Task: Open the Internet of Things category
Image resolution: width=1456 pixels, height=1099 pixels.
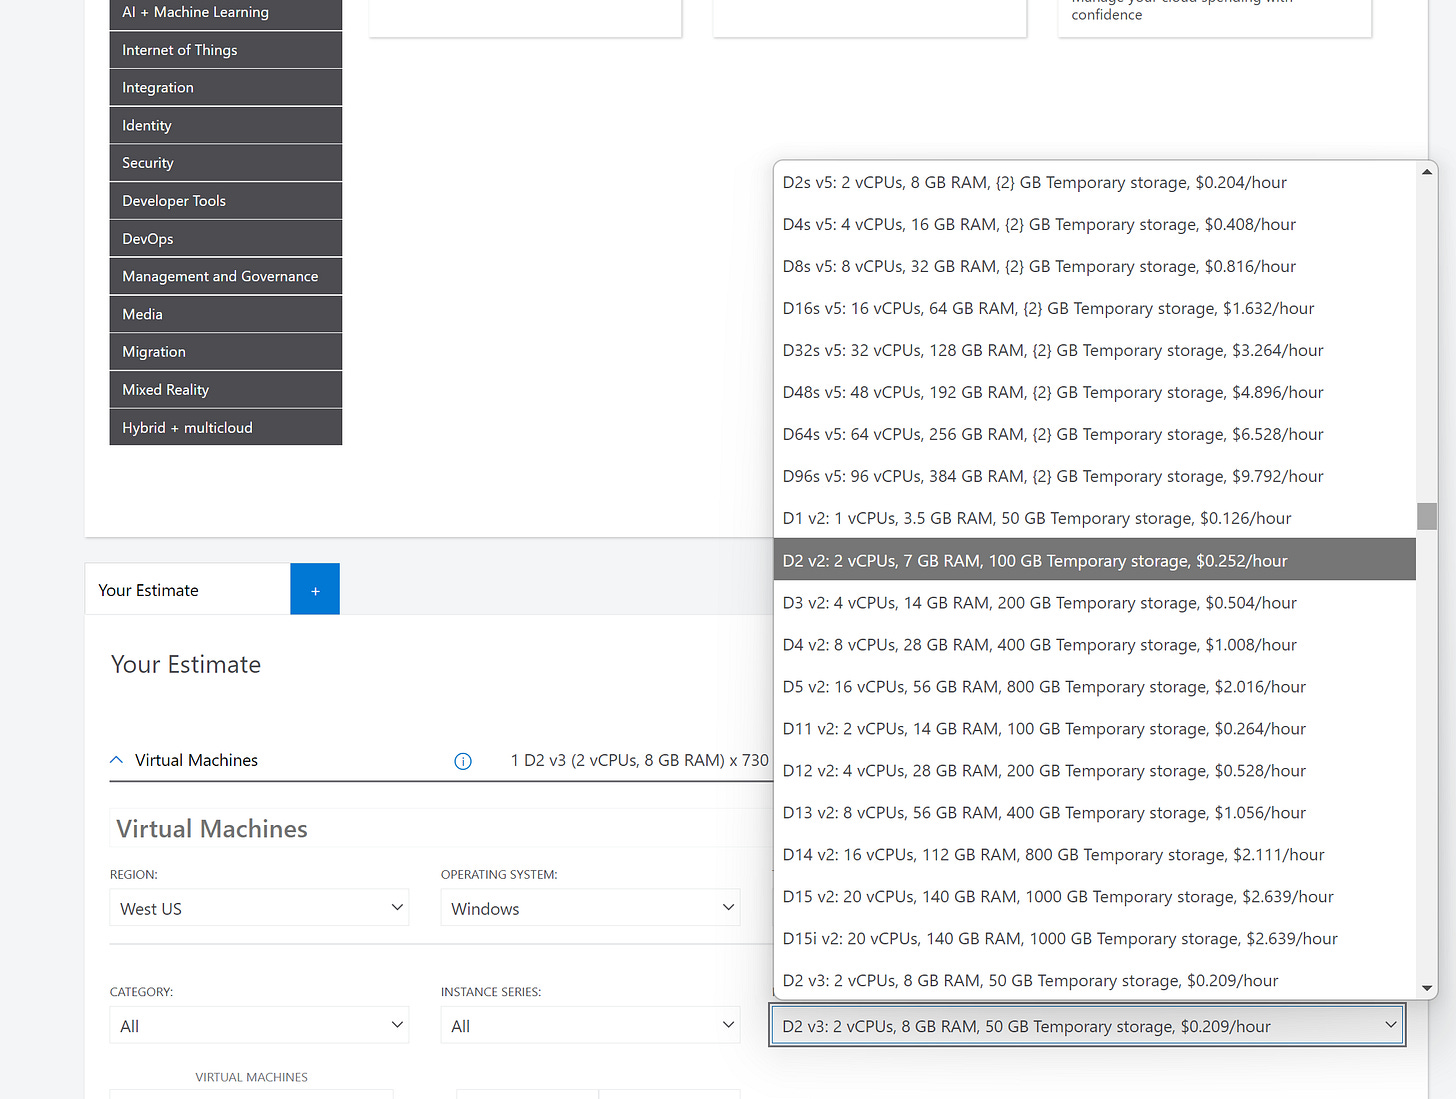Action: 225,49
